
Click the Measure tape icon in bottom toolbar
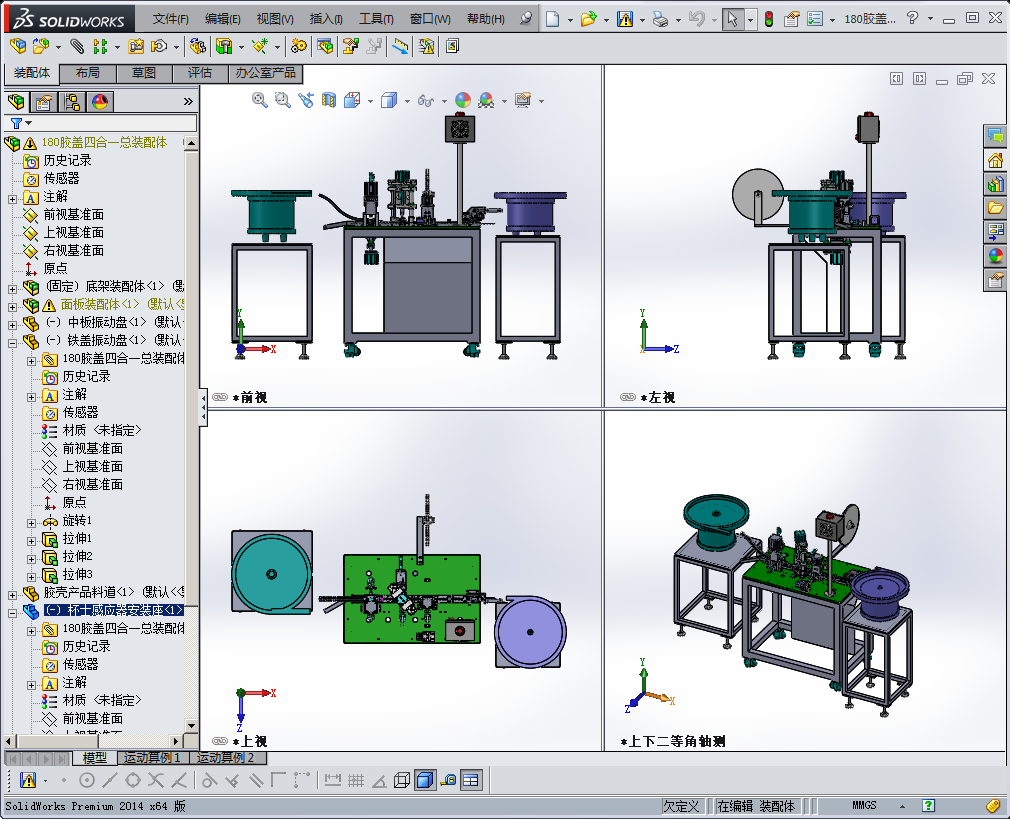coord(449,780)
